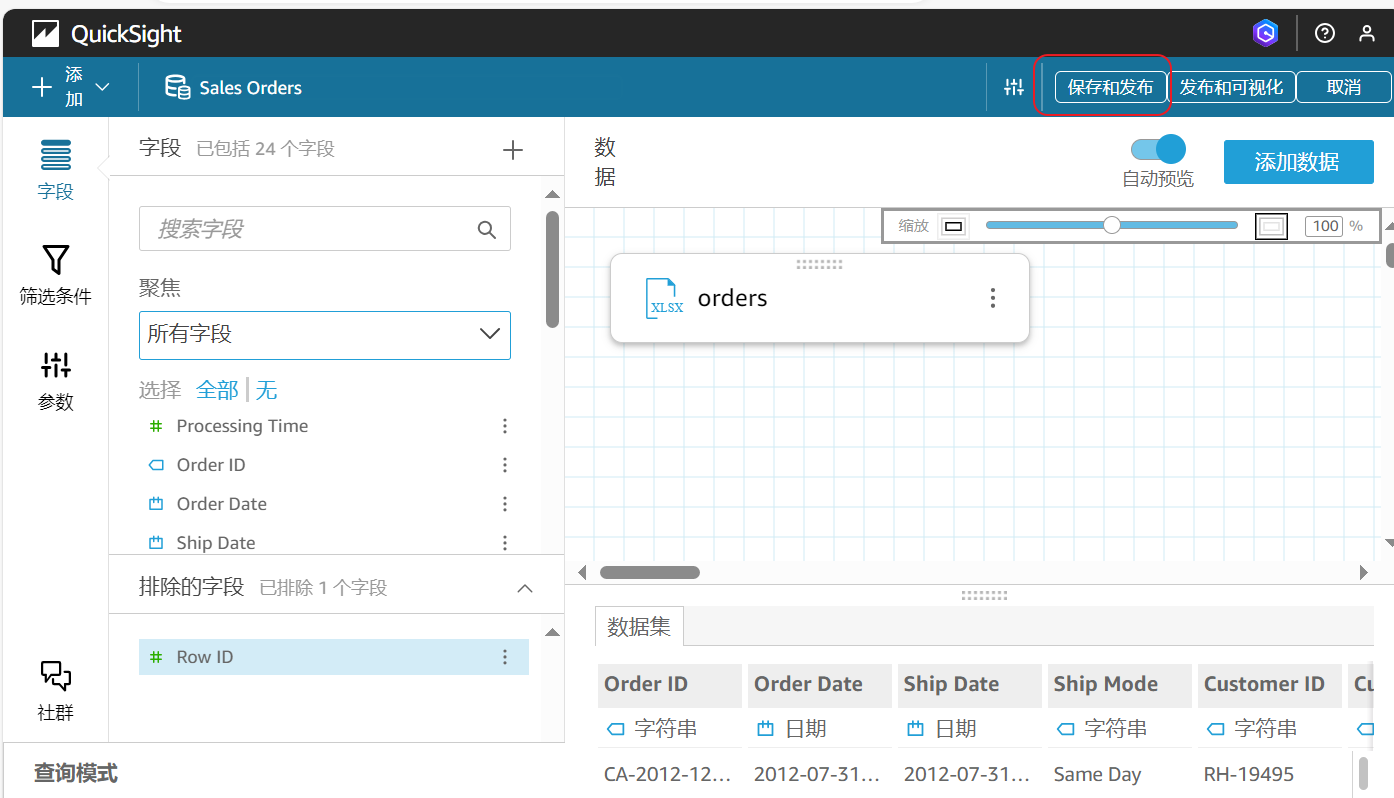Toggle the 自动预览 auto preview switch
Viewport: 1394px width, 798px height.
point(1158,150)
